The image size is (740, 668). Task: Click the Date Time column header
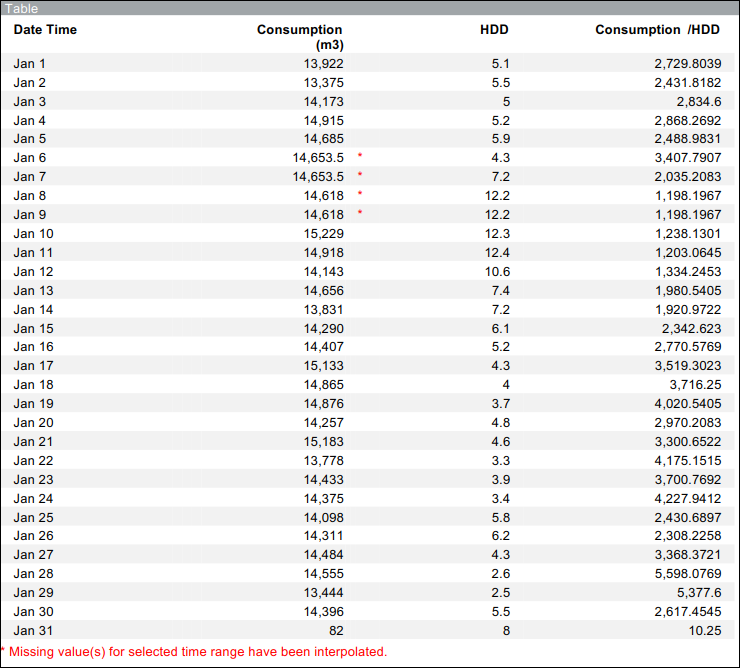[x=45, y=30]
